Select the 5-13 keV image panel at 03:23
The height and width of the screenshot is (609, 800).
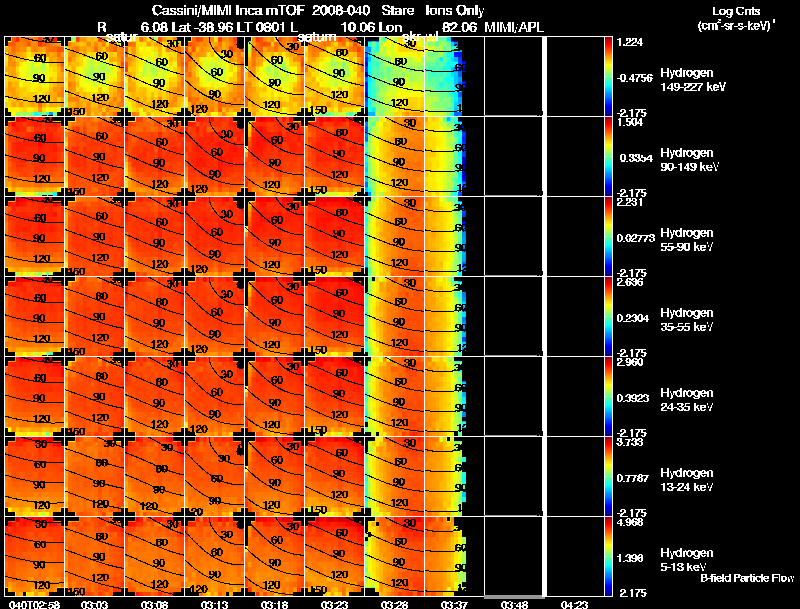pyautogui.click(x=335, y=557)
